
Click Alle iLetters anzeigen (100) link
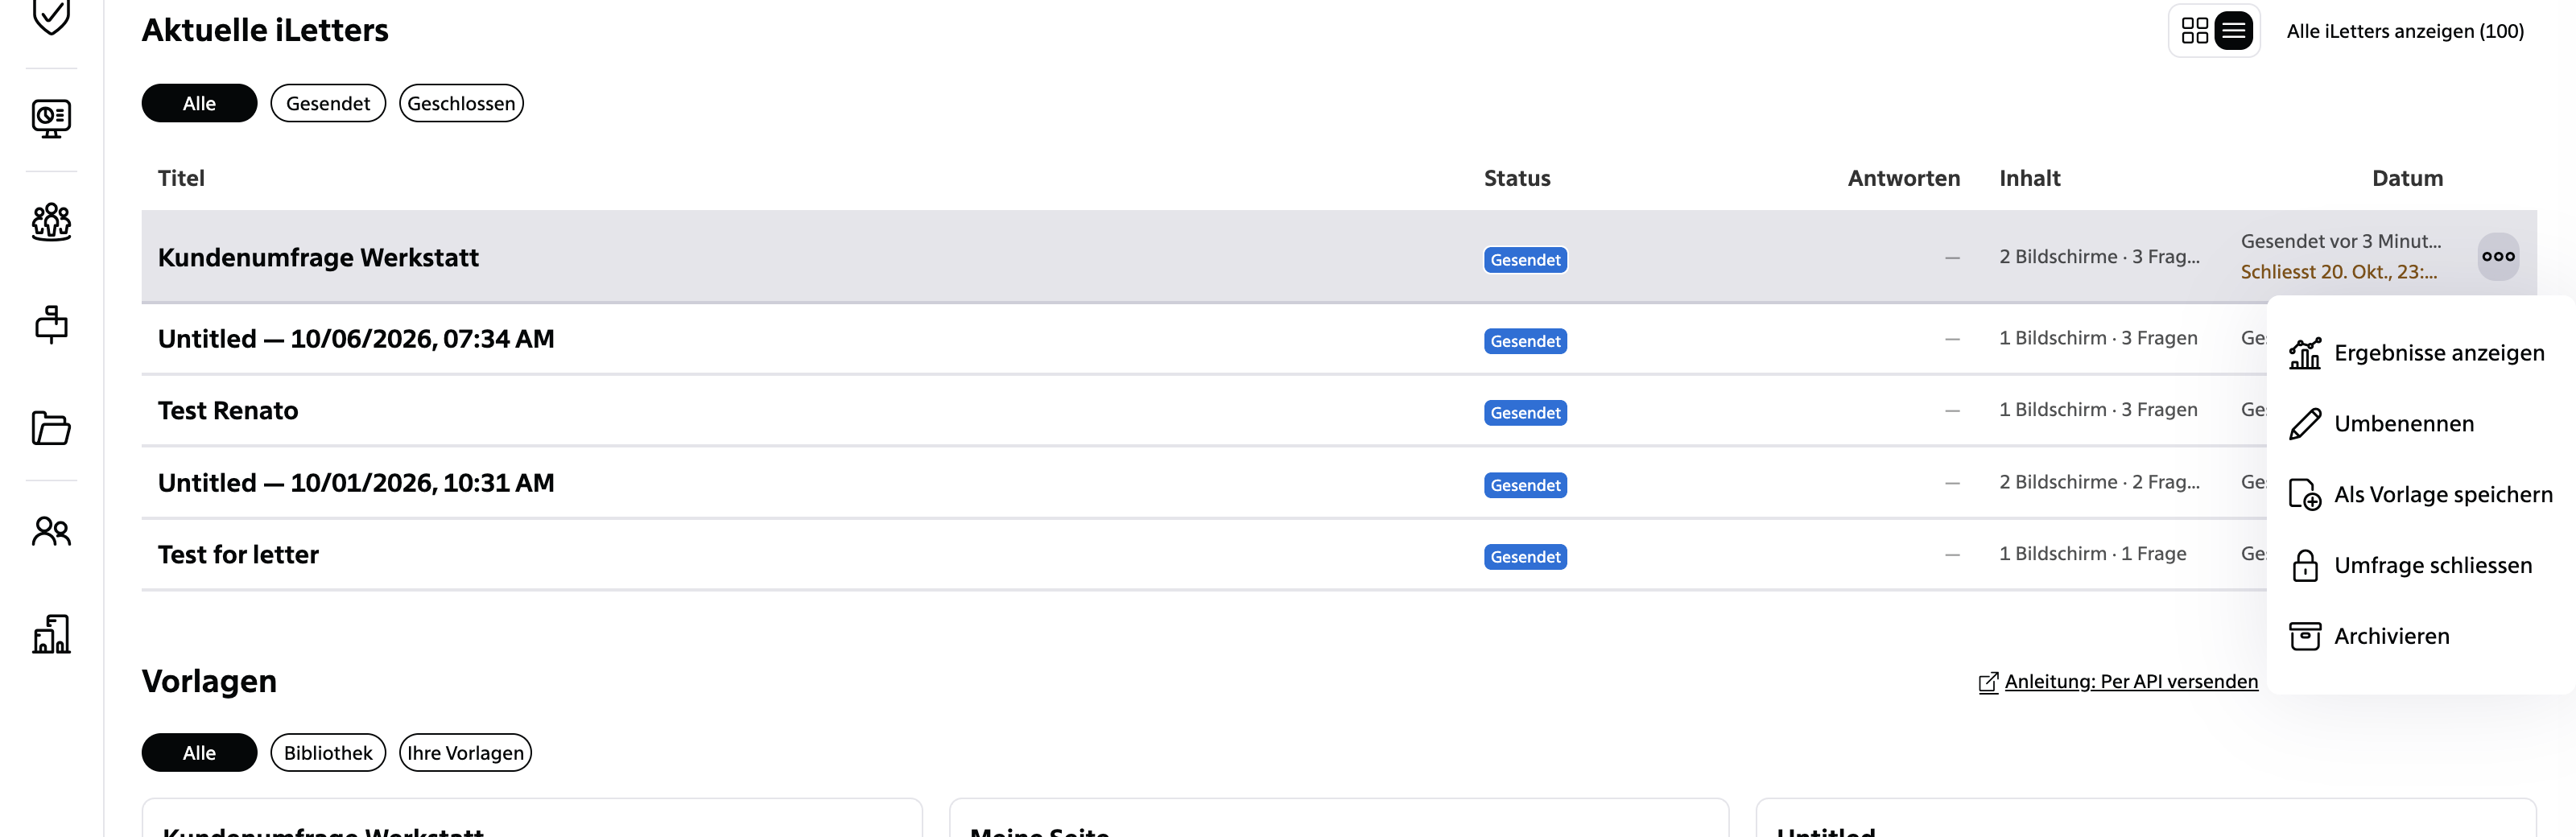pos(2405,31)
